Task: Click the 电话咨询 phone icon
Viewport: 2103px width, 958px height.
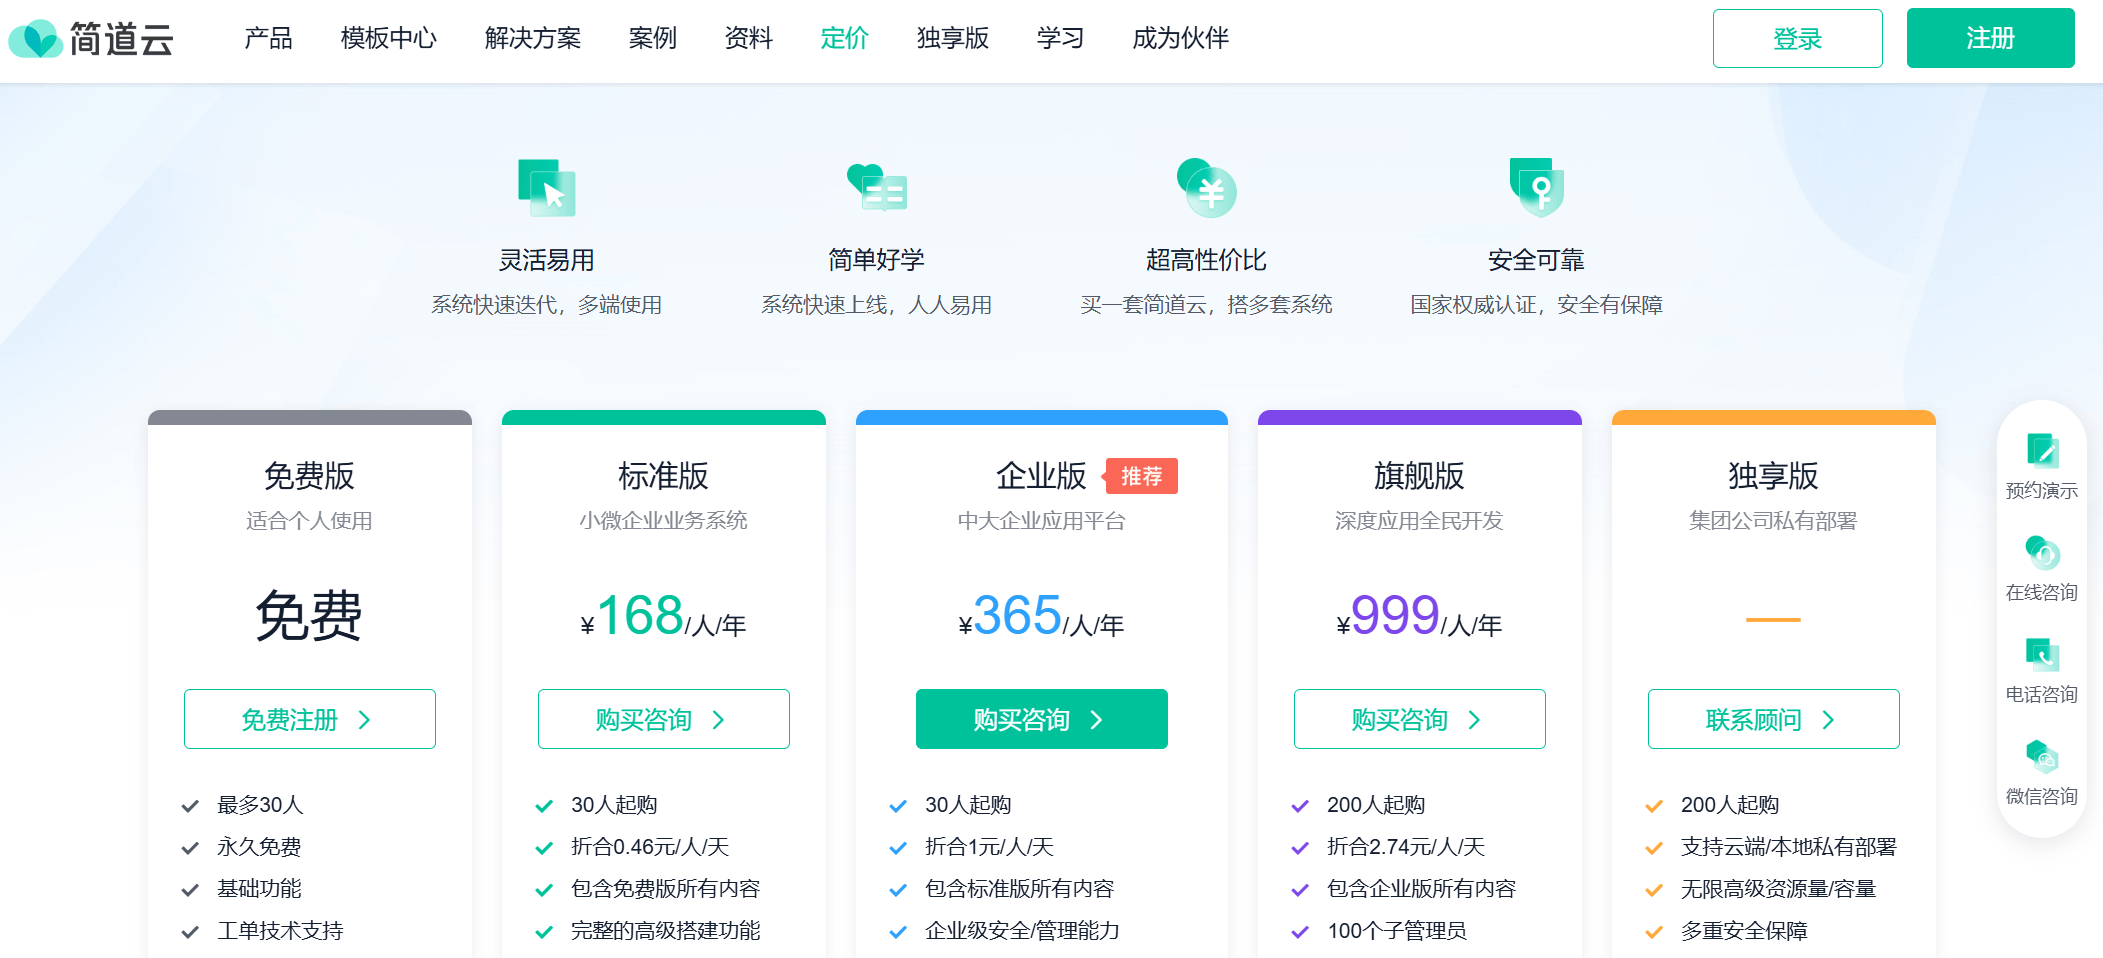Action: coord(2041,655)
